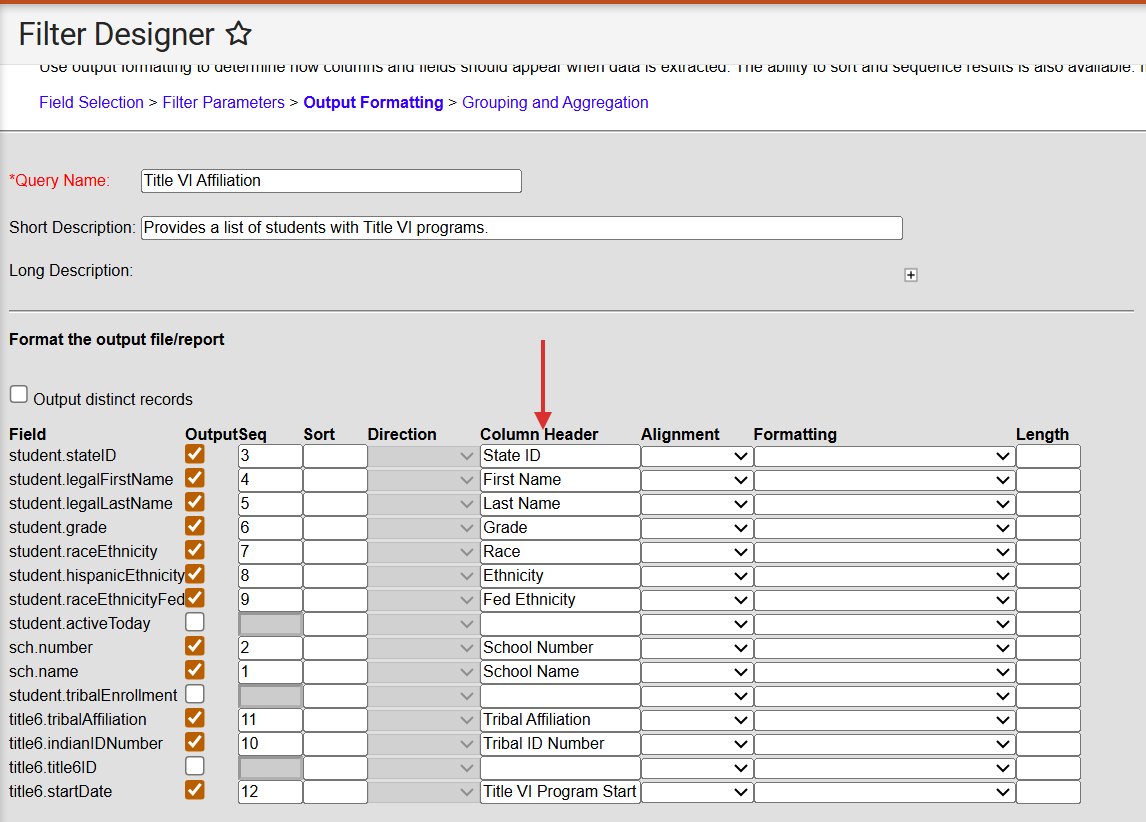Edit the Query Name field
The height and width of the screenshot is (822, 1146).
point(331,181)
